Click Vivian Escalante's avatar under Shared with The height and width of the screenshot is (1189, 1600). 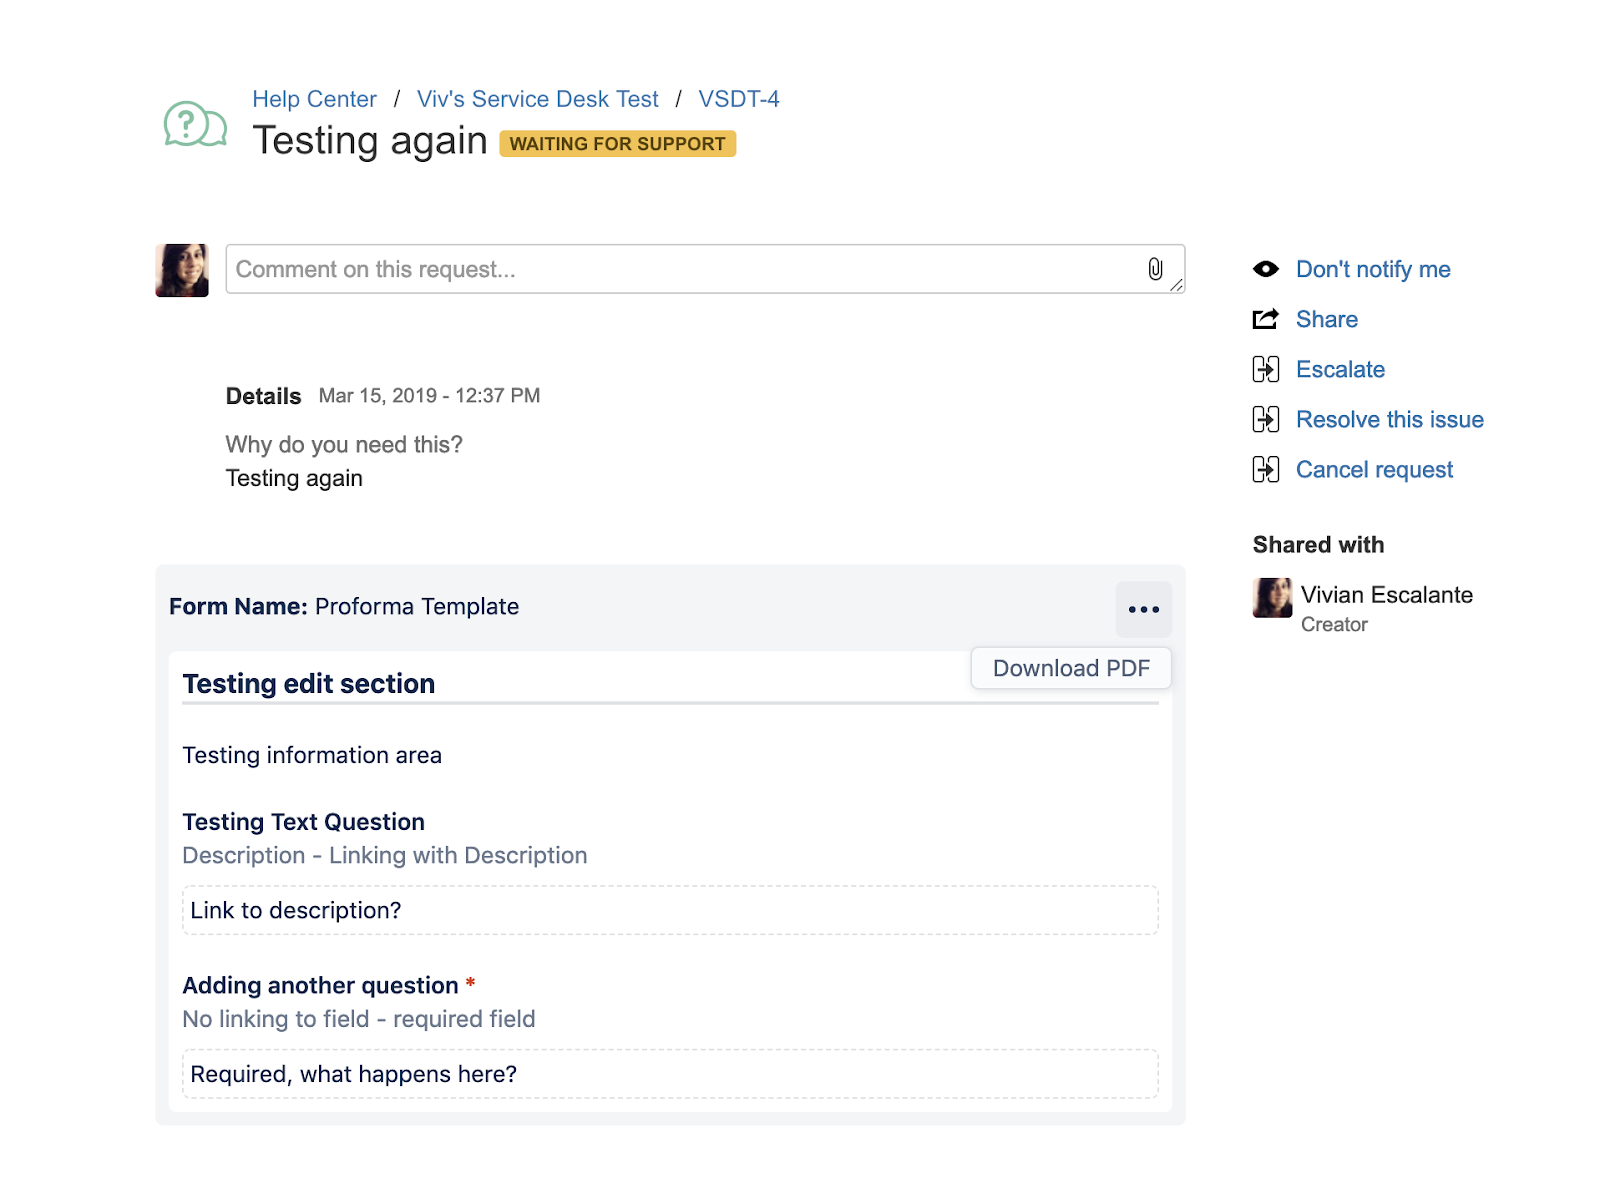click(x=1272, y=598)
